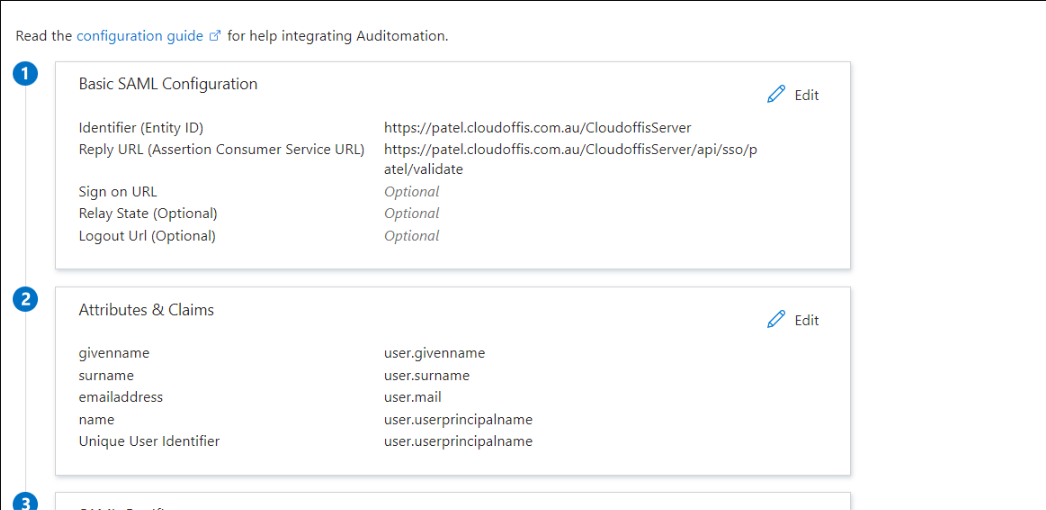Click the Logout Url (Optional) label
The height and width of the screenshot is (510, 1046).
tap(147, 236)
